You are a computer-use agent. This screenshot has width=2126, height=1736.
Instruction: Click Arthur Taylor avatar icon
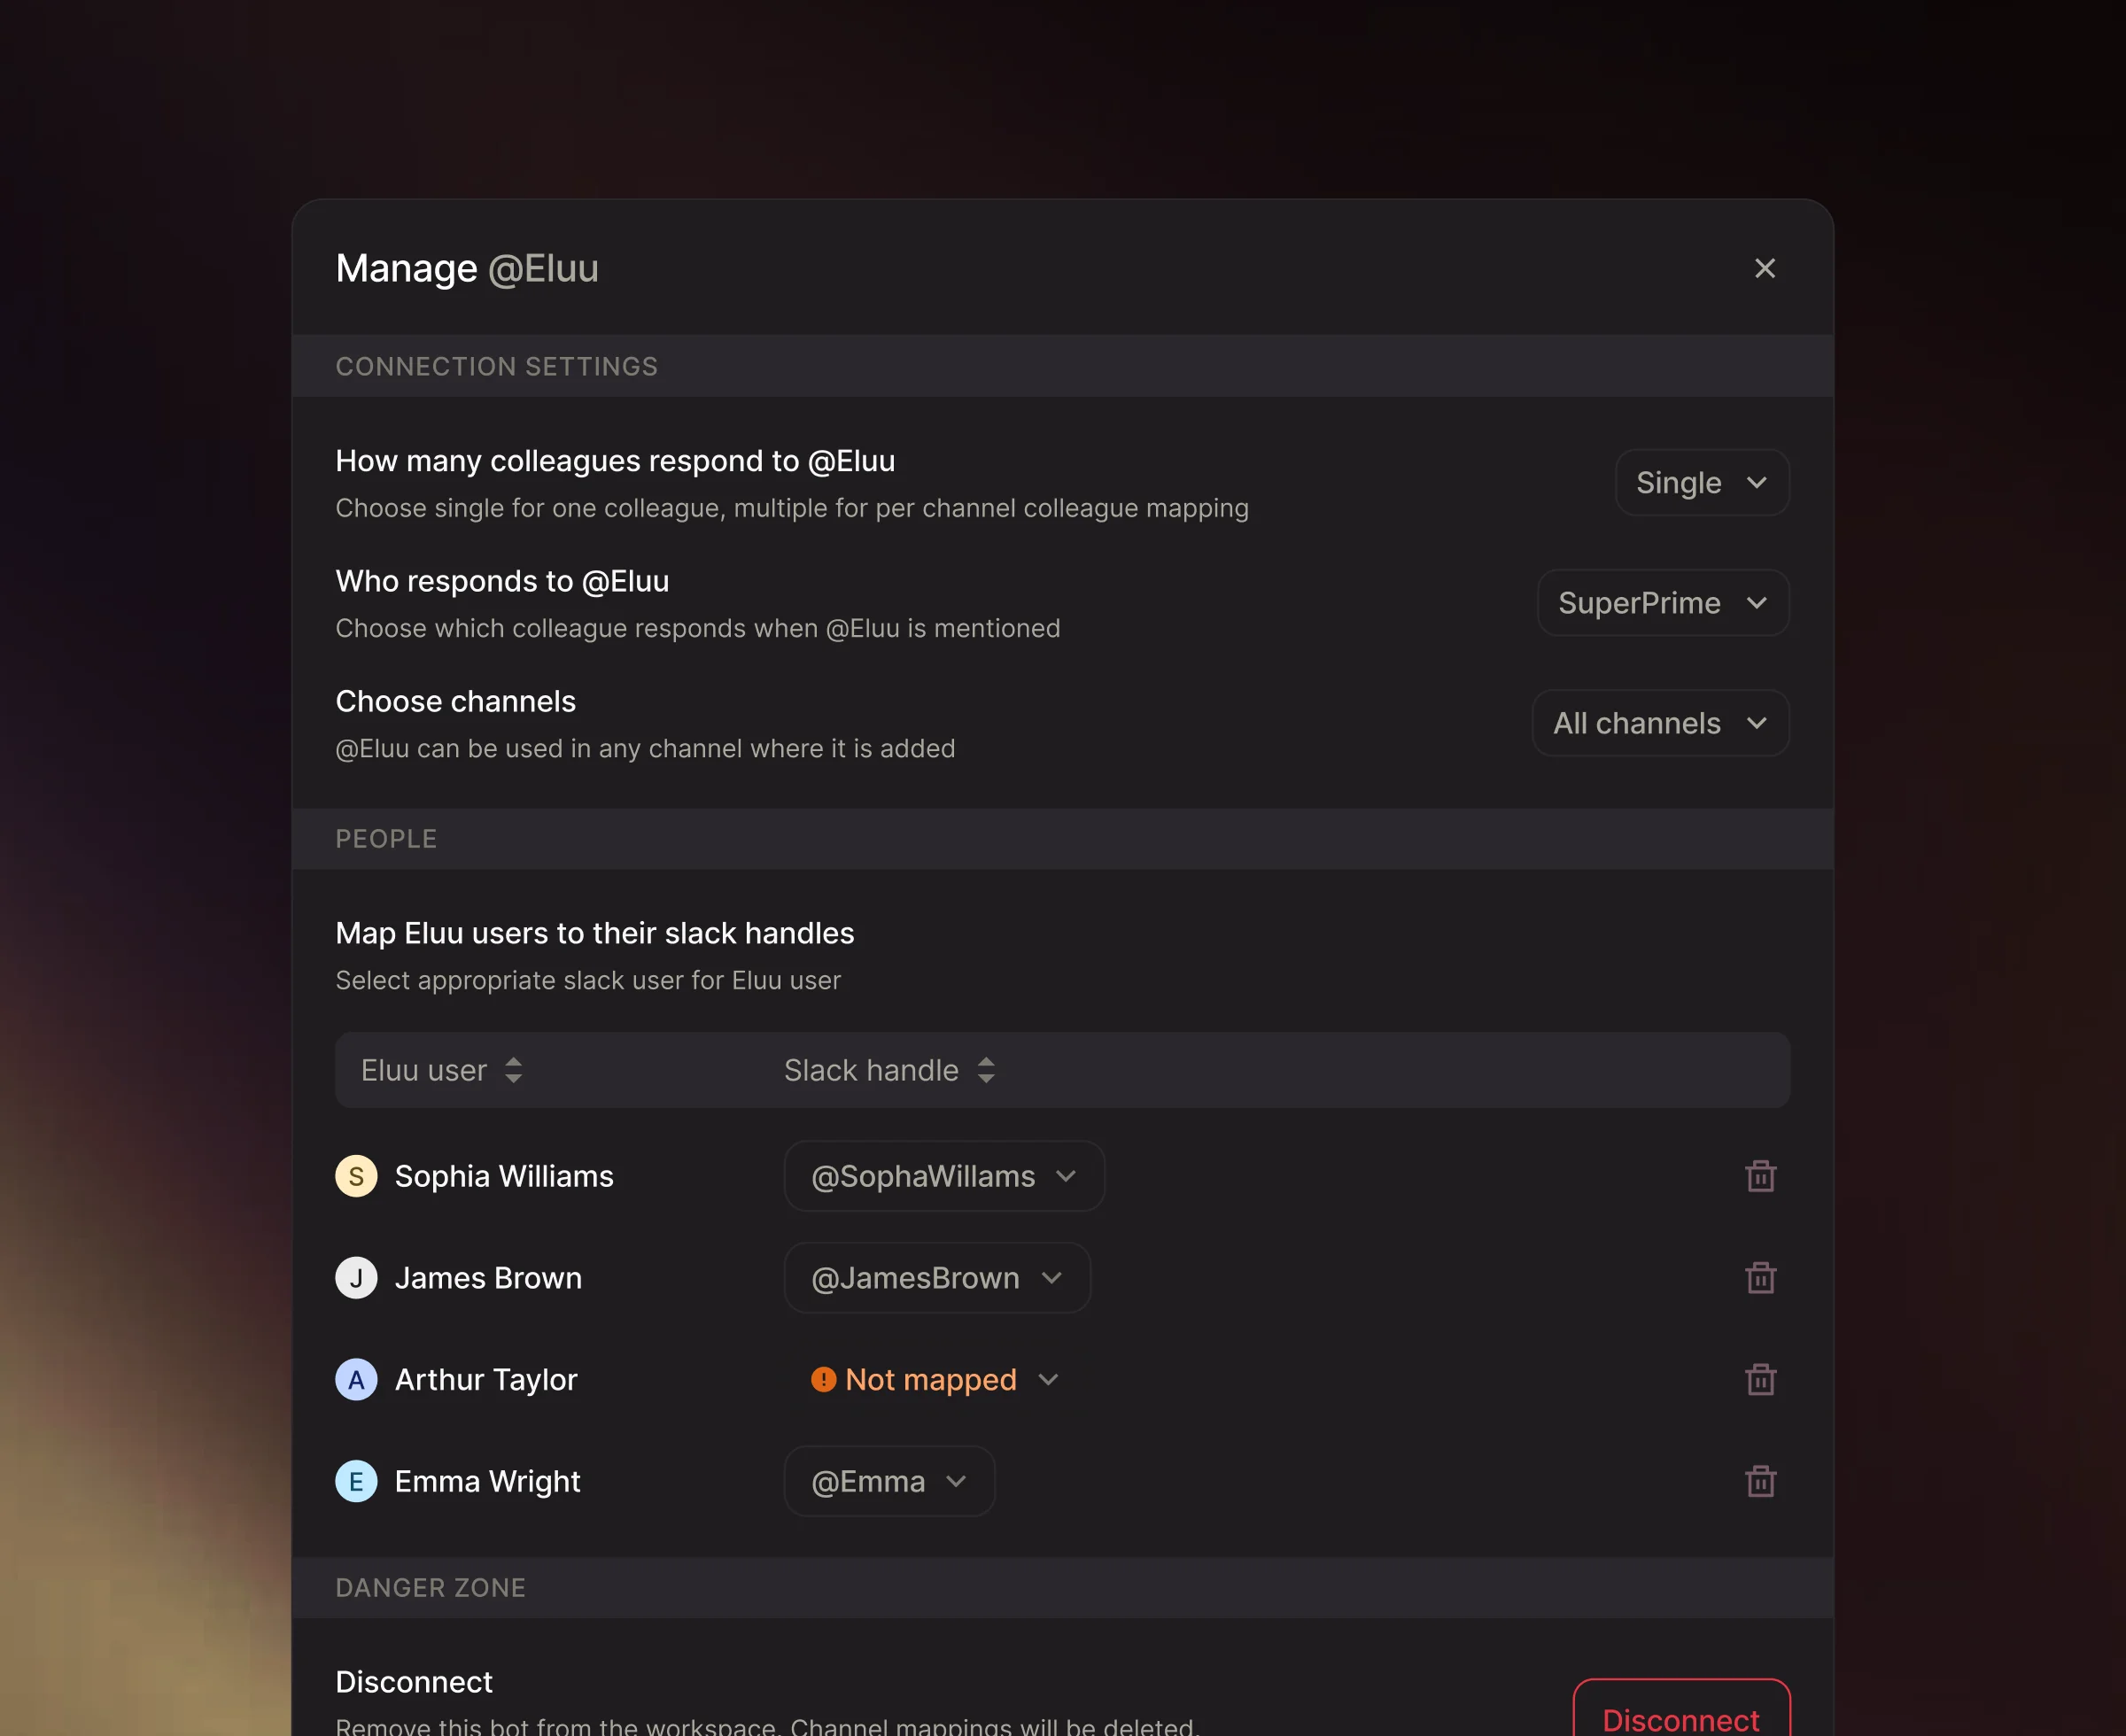coord(356,1380)
